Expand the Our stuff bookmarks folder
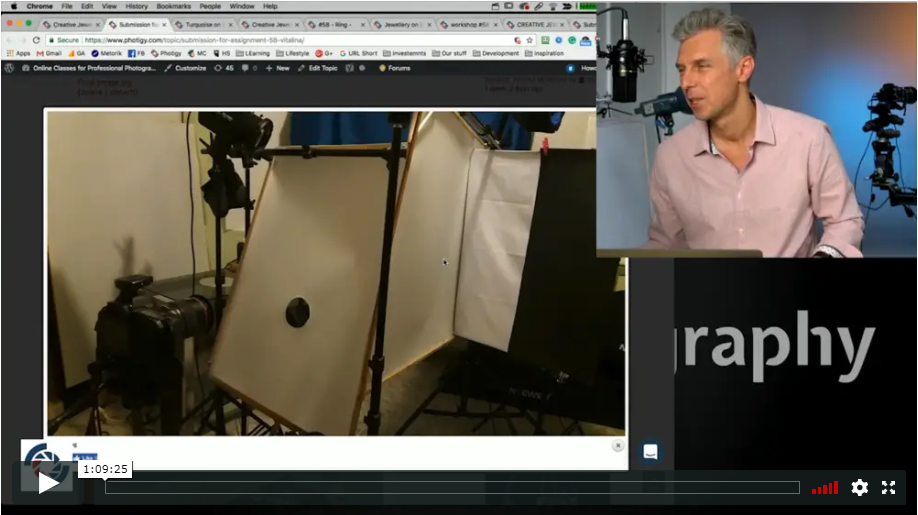Image resolution: width=918 pixels, height=515 pixels. pyautogui.click(x=449, y=53)
